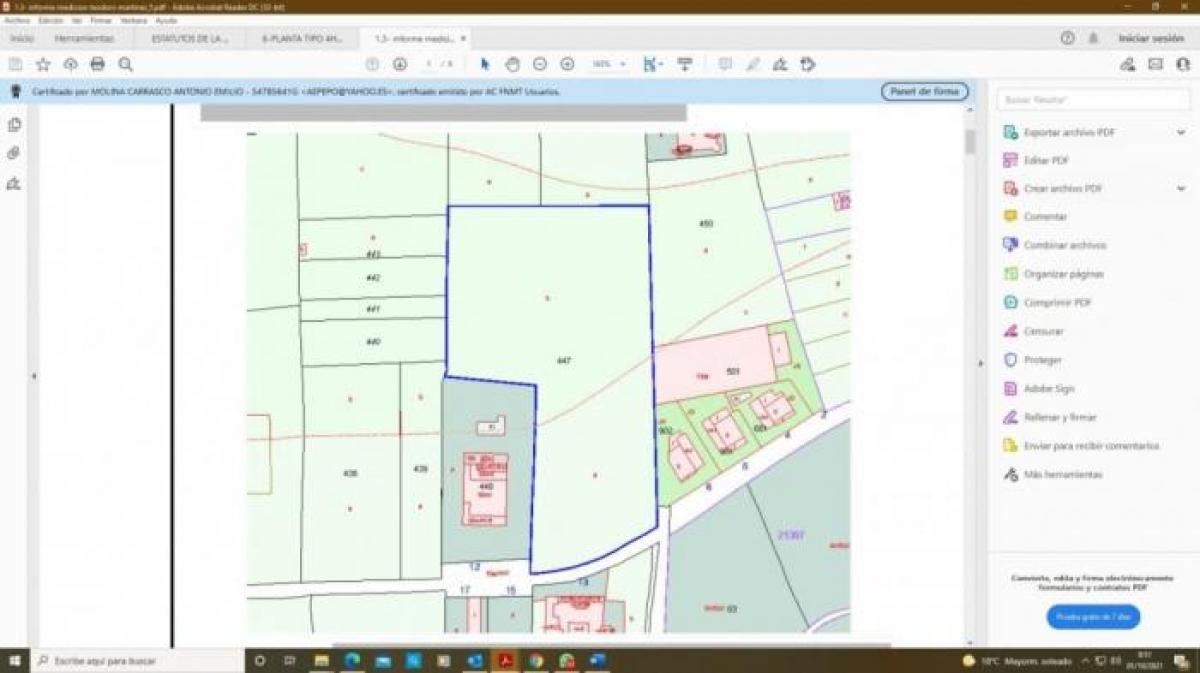Select Combinar archivos tool
The height and width of the screenshot is (673, 1200).
pos(1058,245)
